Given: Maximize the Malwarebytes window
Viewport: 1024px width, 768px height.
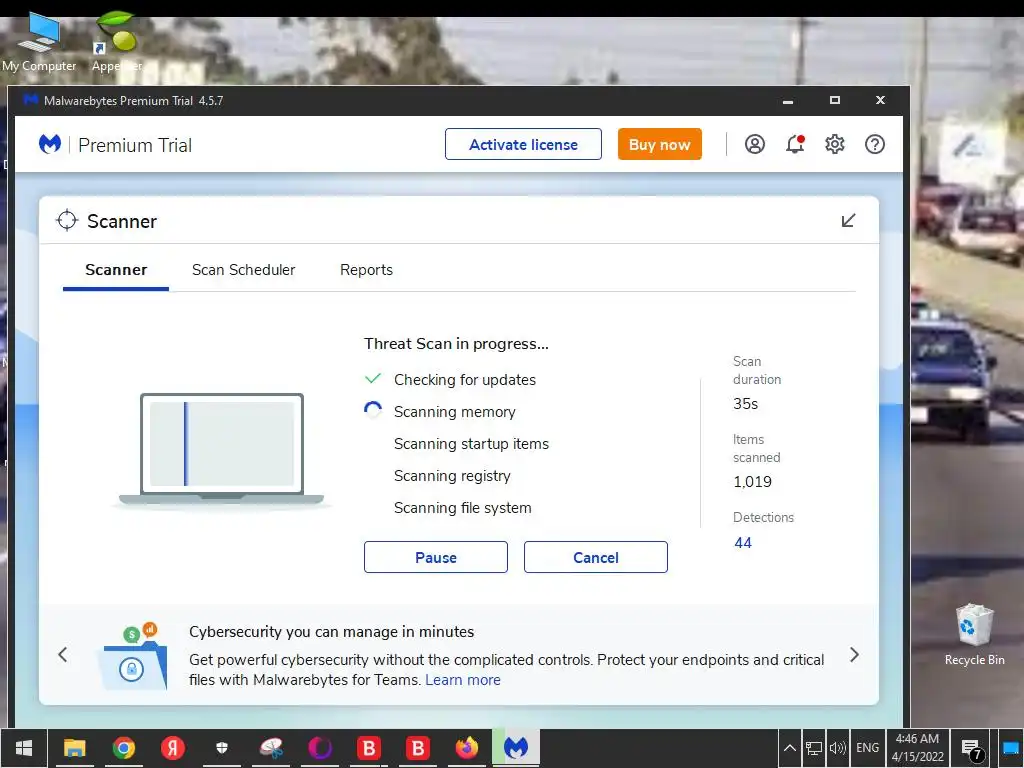Looking at the screenshot, I should pos(835,101).
